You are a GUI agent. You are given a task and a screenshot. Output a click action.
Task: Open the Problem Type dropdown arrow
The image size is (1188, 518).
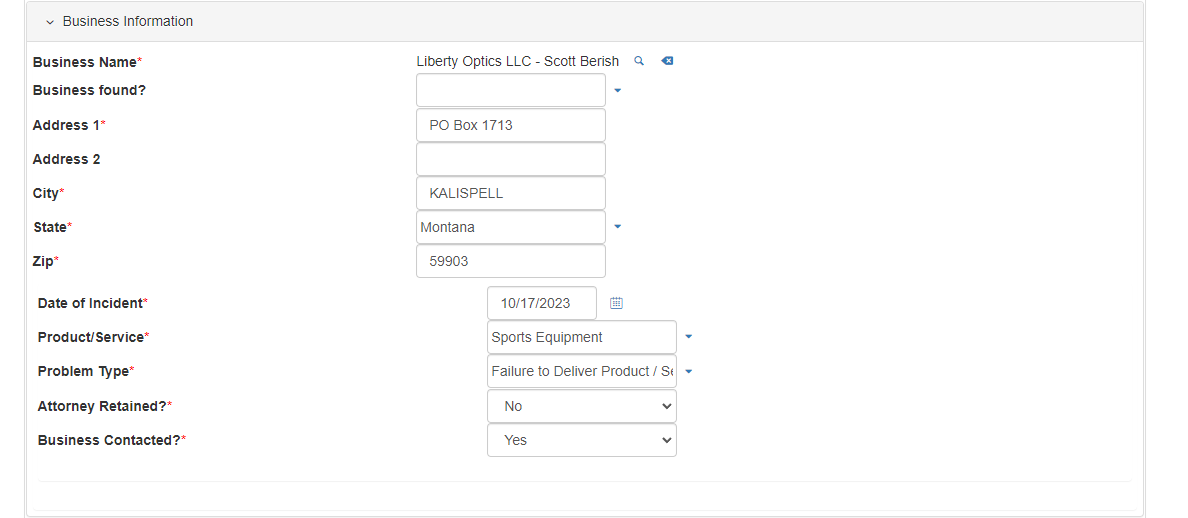(689, 372)
